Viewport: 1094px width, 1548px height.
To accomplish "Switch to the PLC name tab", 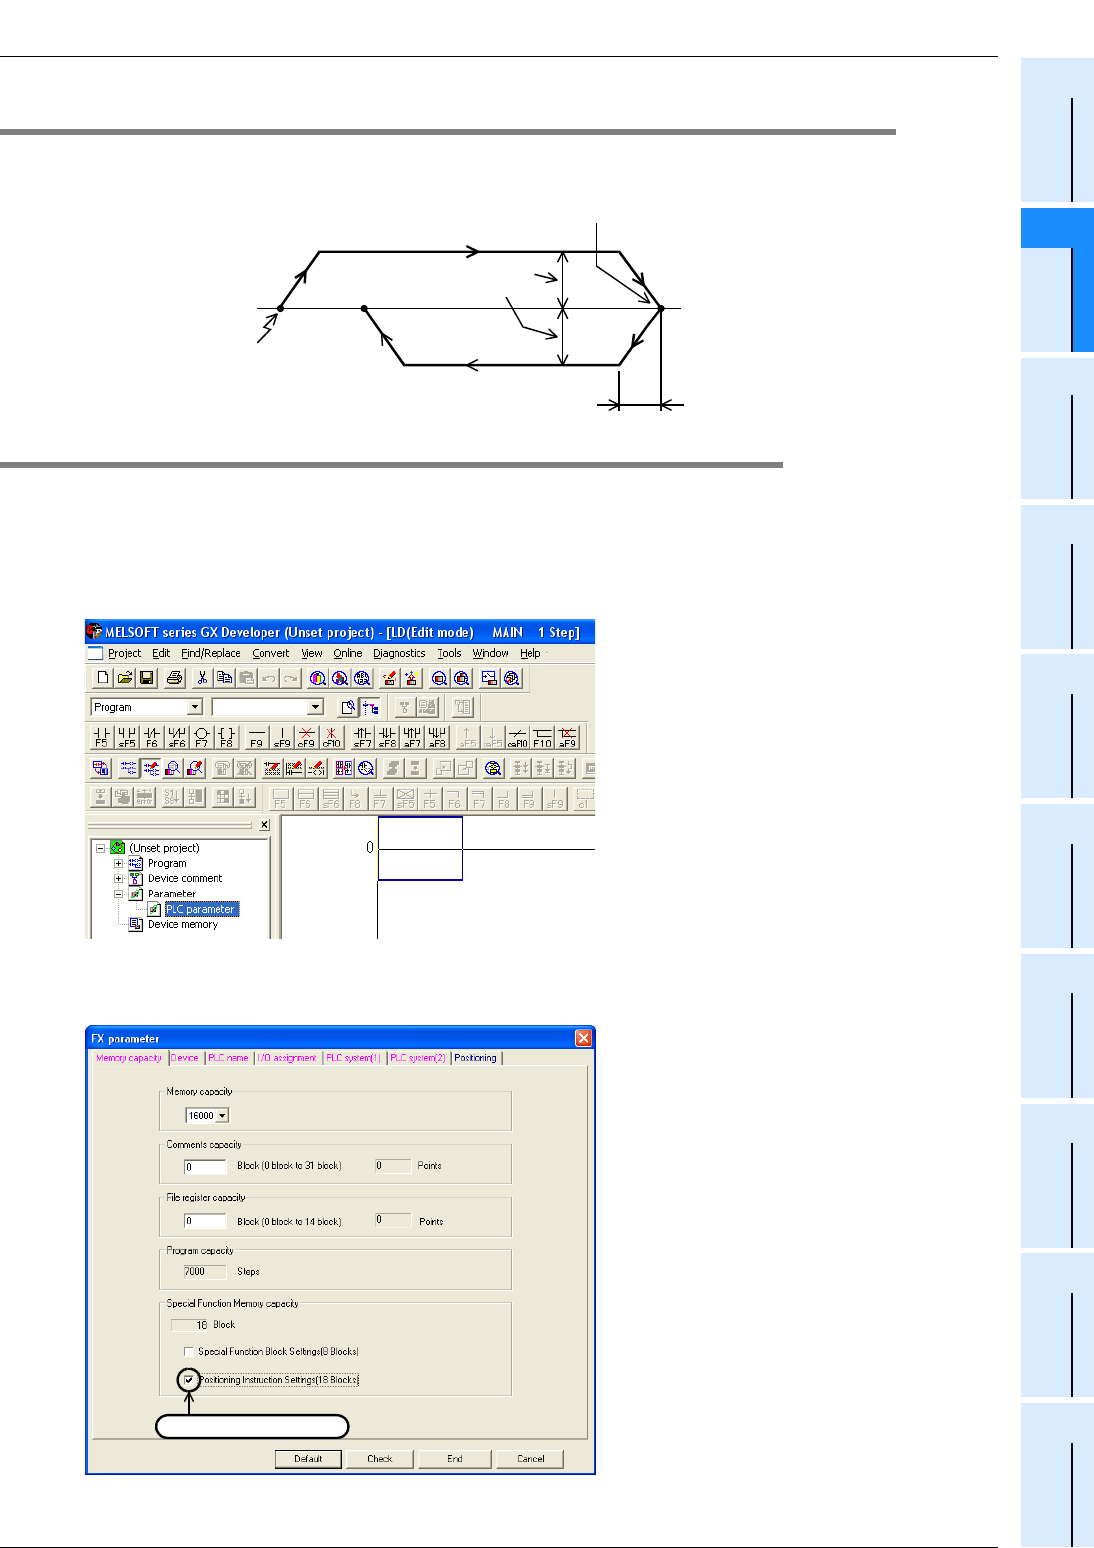I will (x=228, y=1058).
